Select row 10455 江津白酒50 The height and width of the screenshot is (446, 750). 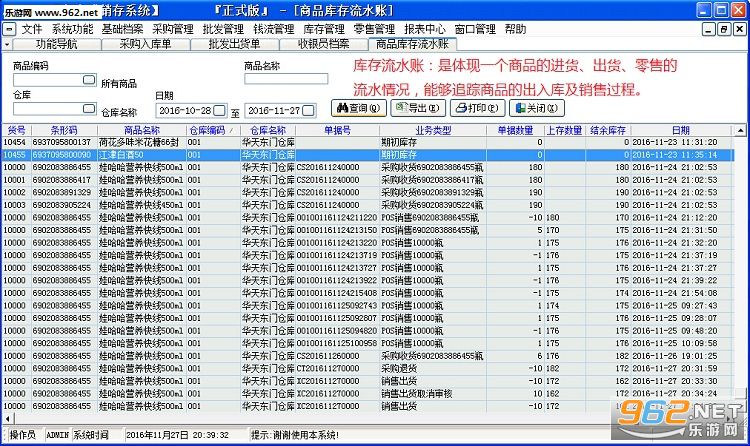pyautogui.click(x=367, y=155)
